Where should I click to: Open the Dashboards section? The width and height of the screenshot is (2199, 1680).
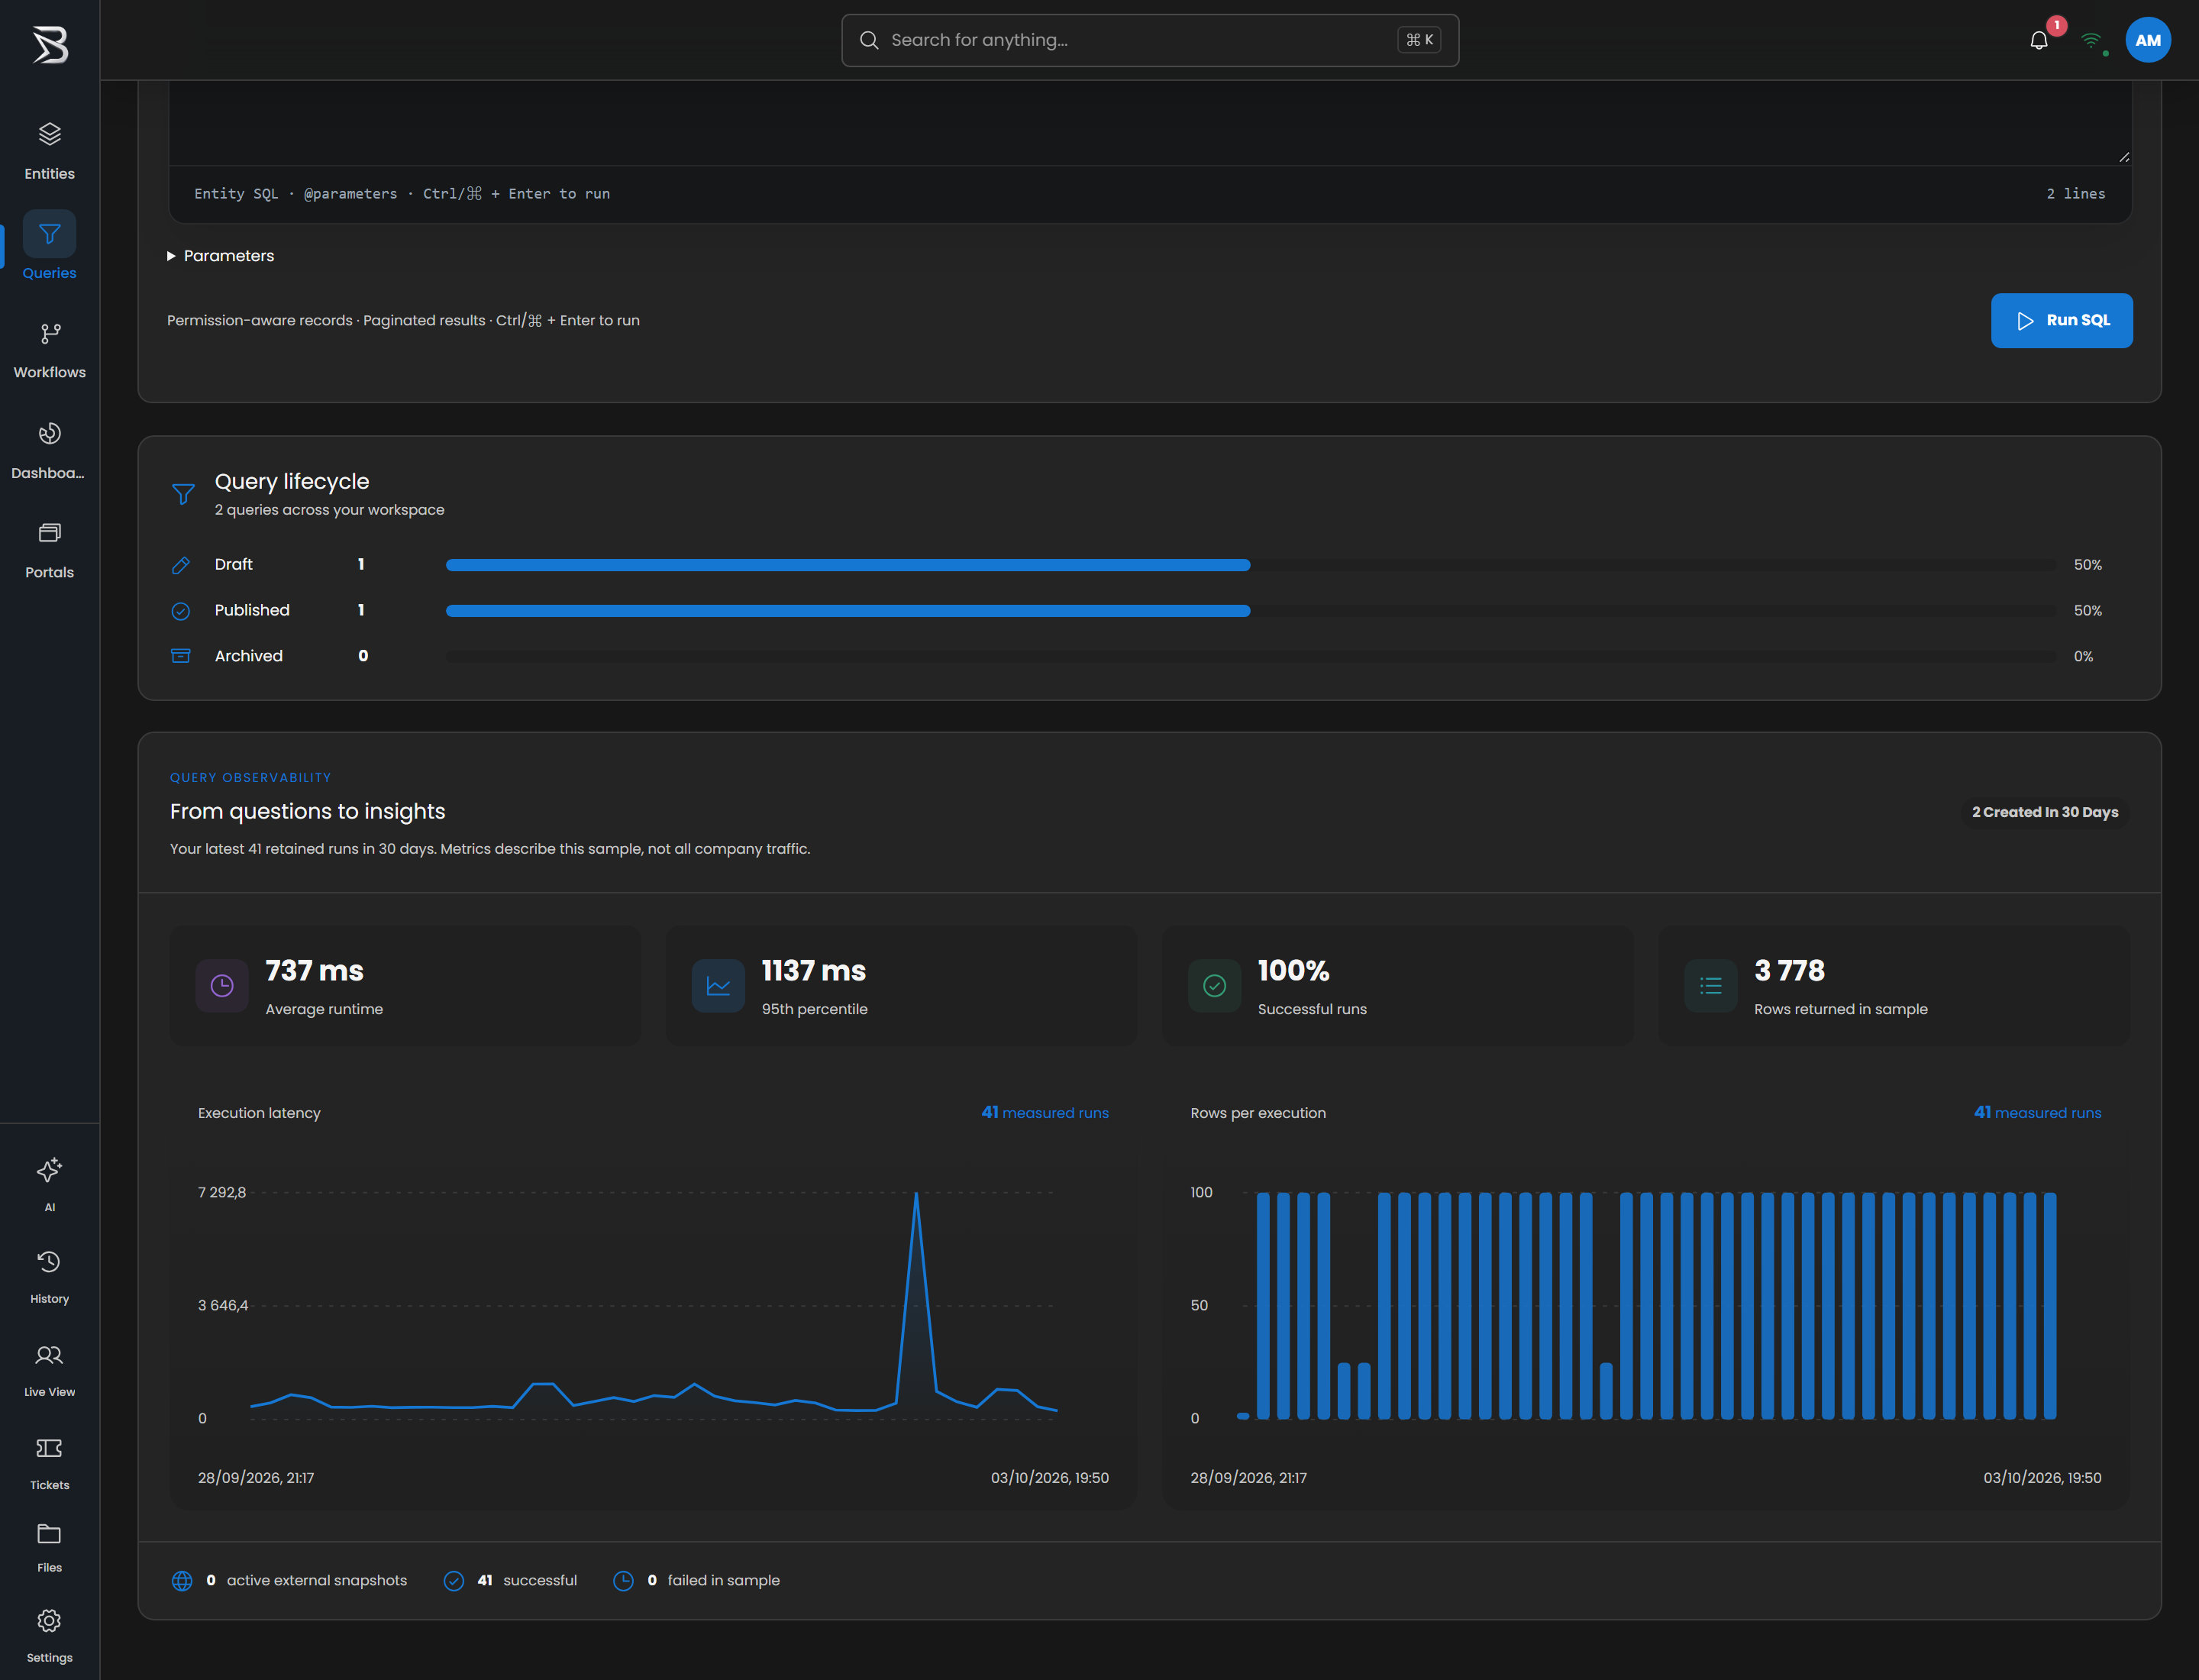(x=49, y=450)
